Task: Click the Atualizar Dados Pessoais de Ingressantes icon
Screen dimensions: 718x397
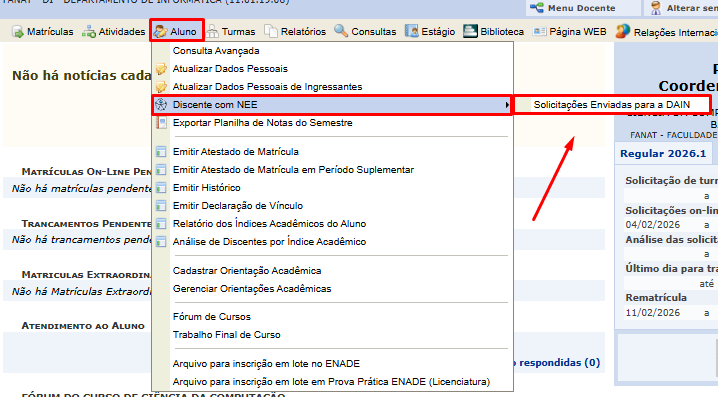Action: [161, 87]
